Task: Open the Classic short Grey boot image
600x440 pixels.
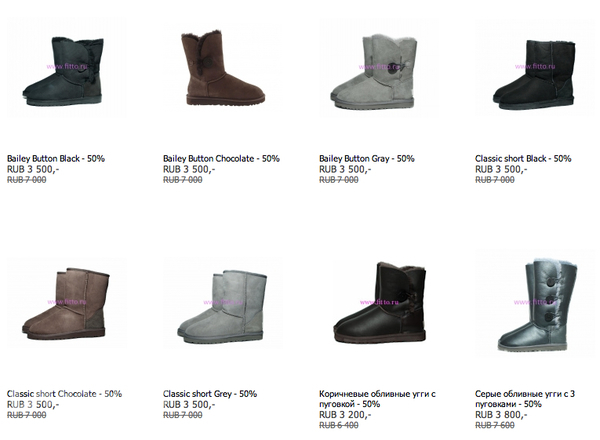Action: tap(223, 304)
